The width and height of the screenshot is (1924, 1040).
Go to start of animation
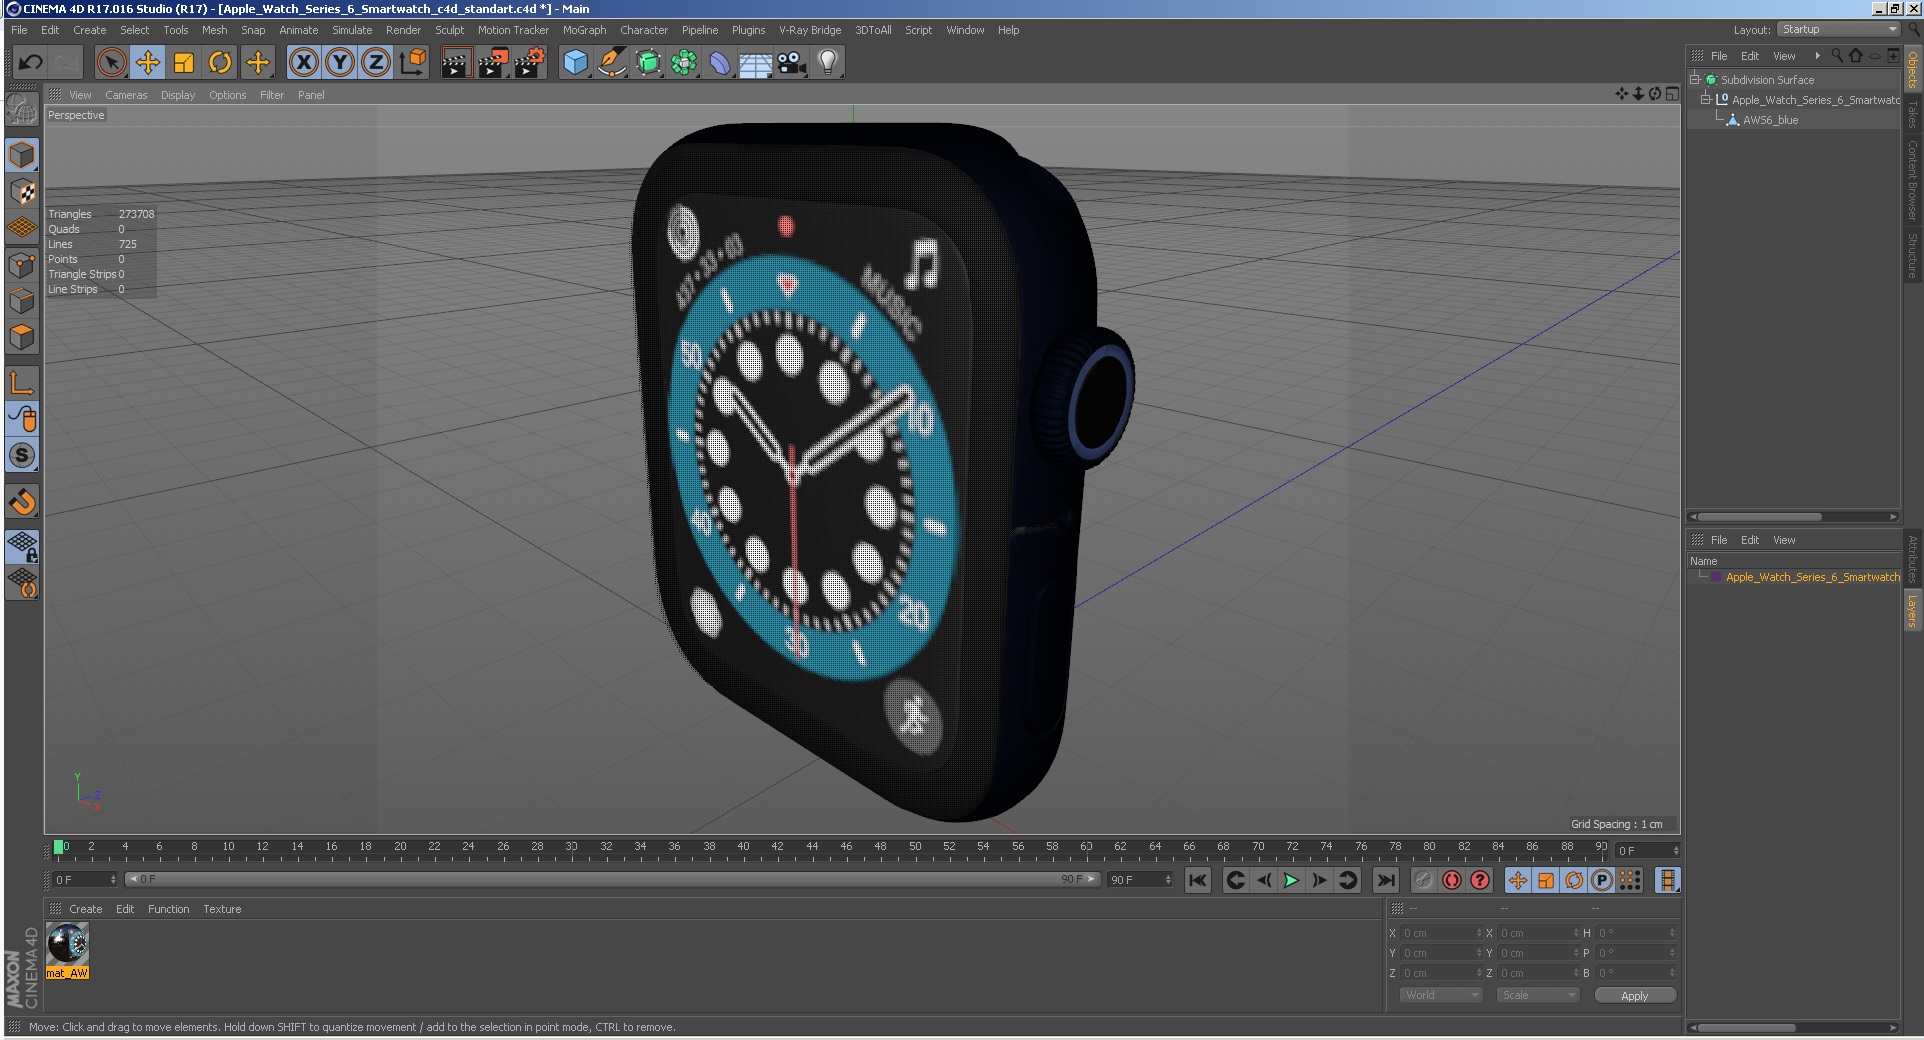click(1197, 880)
